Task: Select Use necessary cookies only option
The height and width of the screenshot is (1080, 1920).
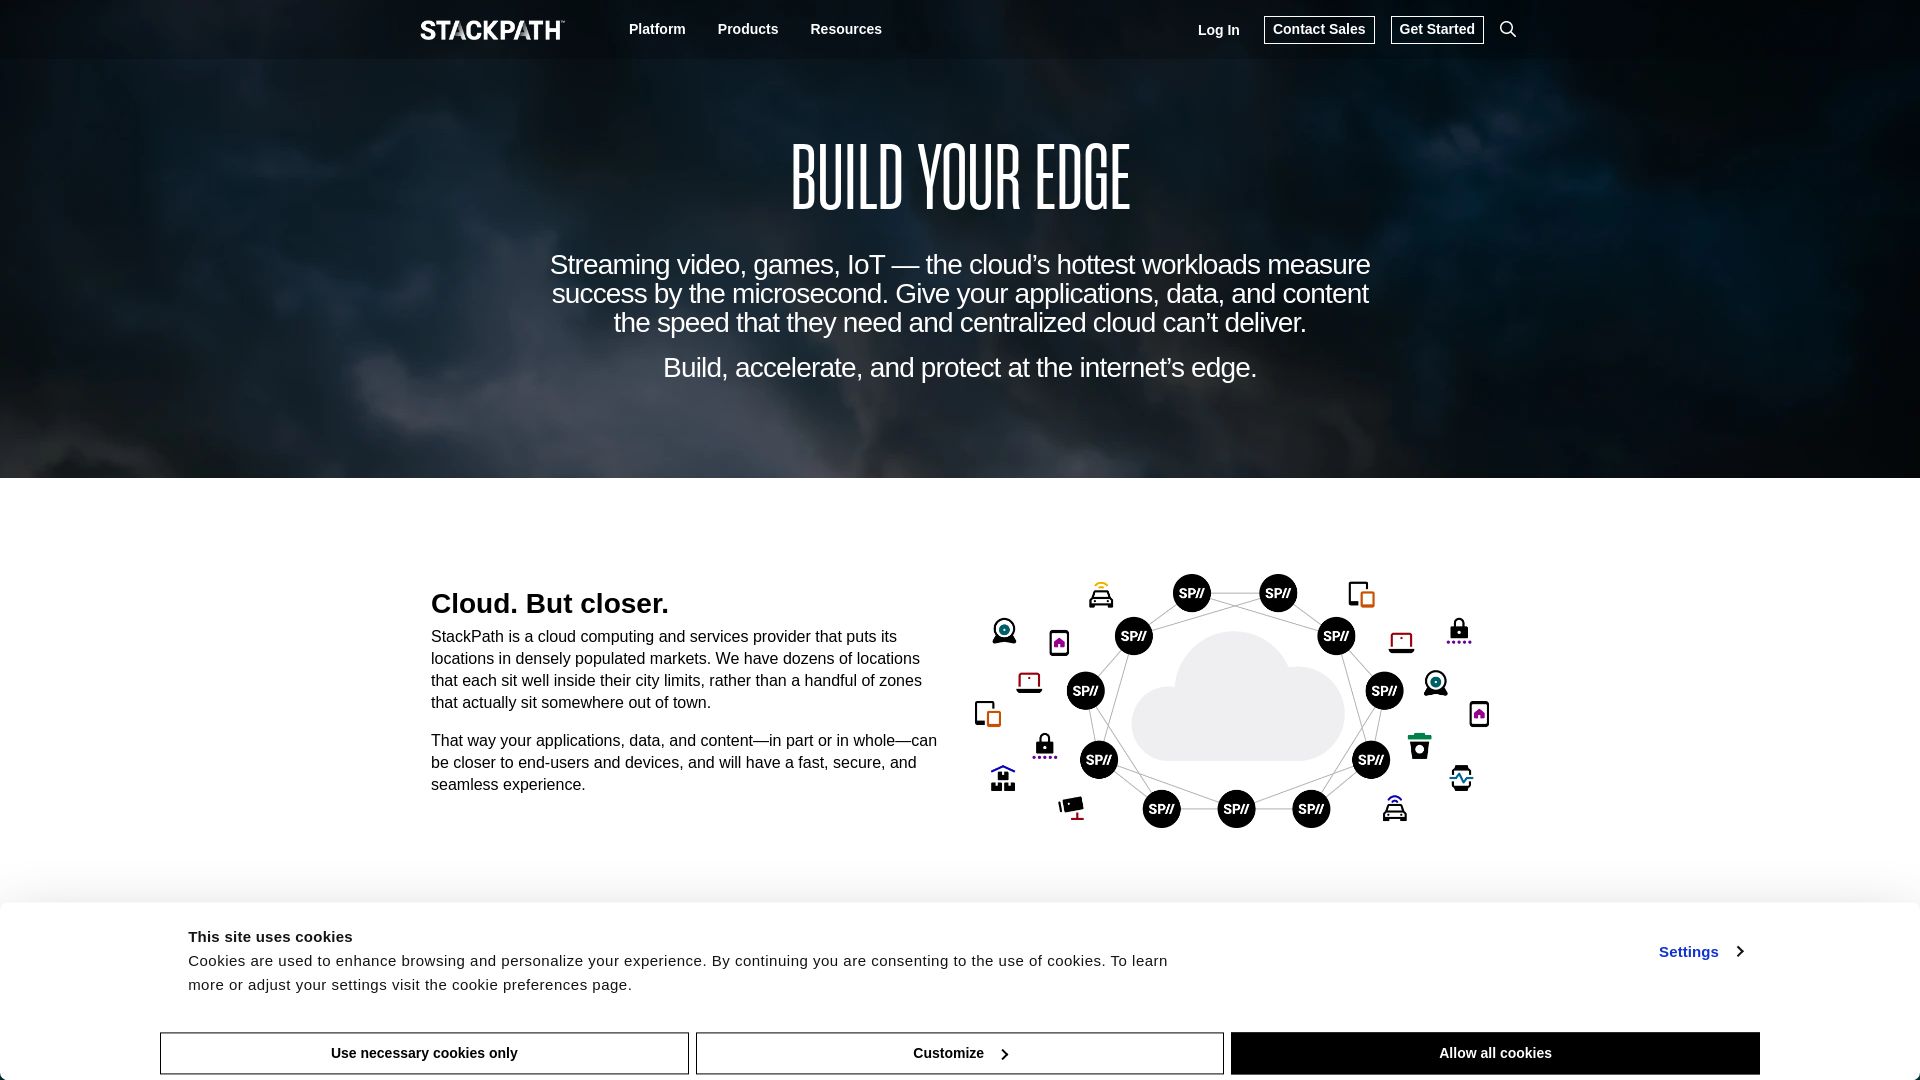Action: click(x=423, y=1052)
